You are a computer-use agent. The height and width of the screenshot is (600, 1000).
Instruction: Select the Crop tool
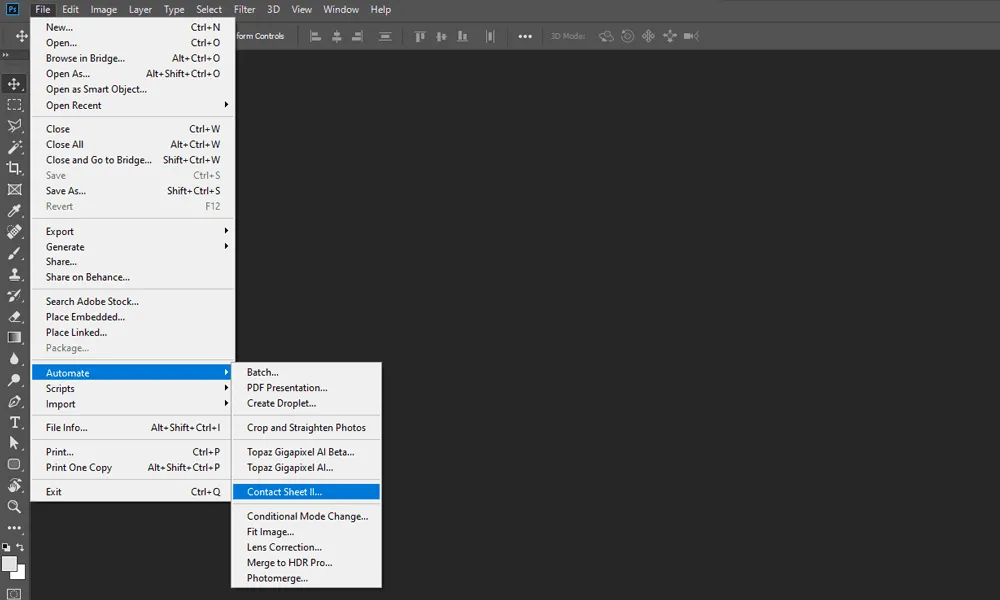tap(14, 168)
